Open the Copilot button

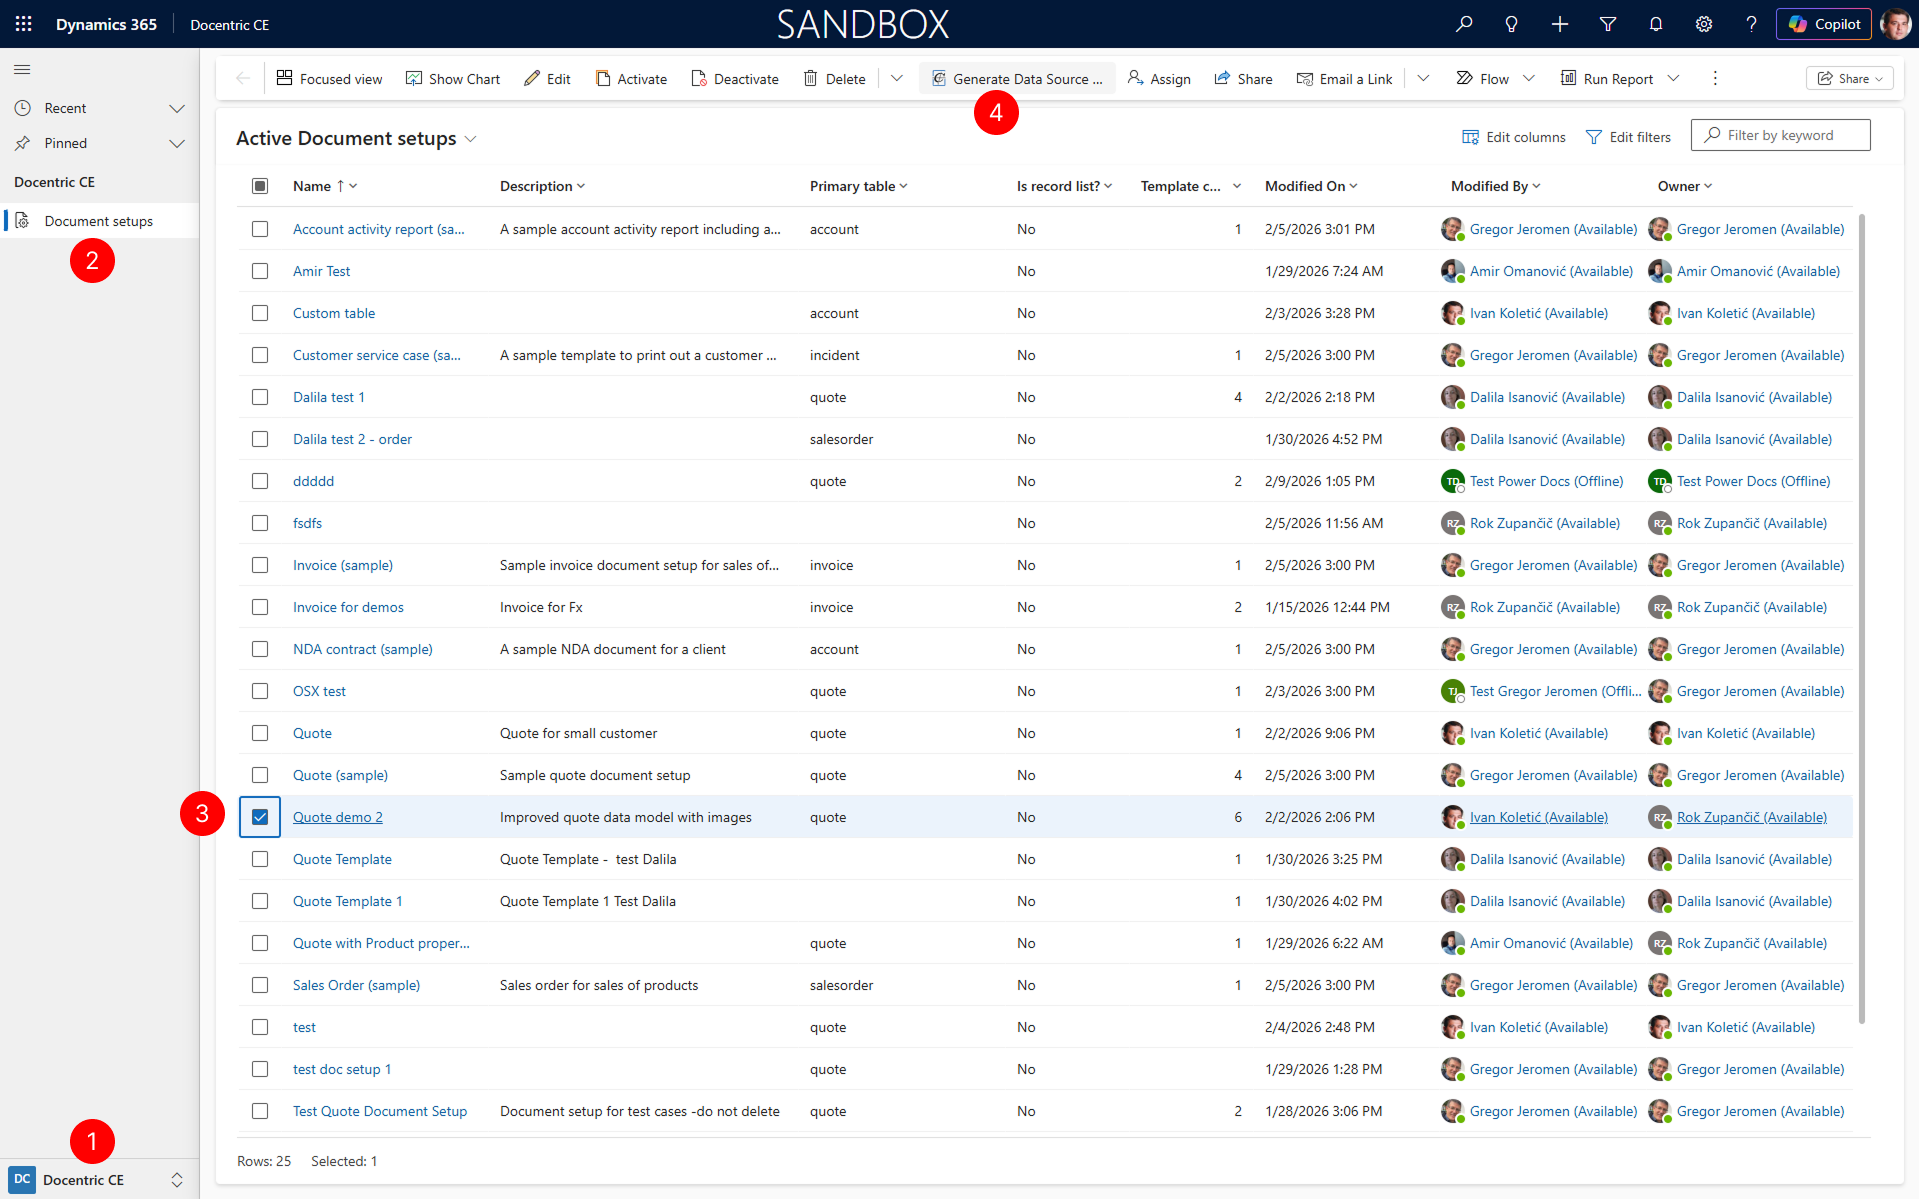(x=1824, y=24)
